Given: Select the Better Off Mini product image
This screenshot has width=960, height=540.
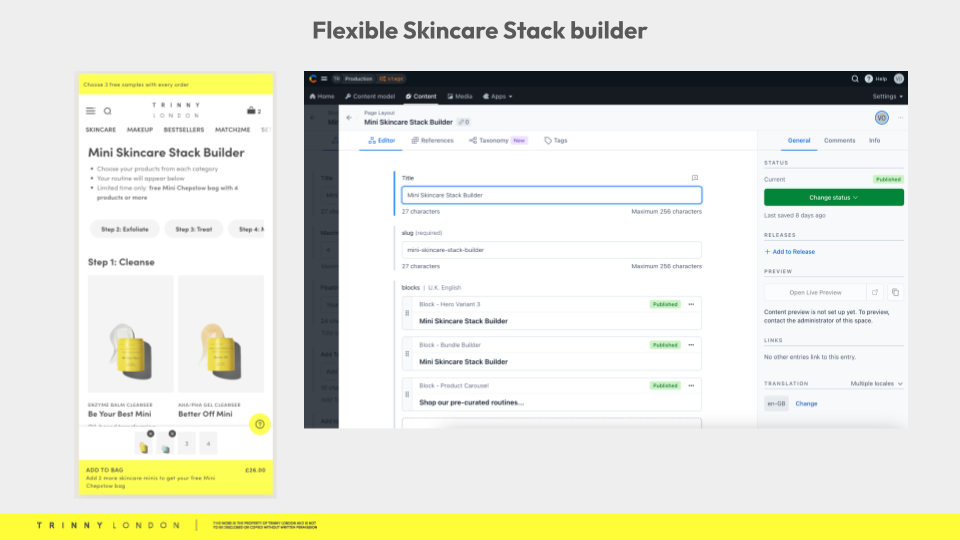Looking at the screenshot, I should point(221,334).
